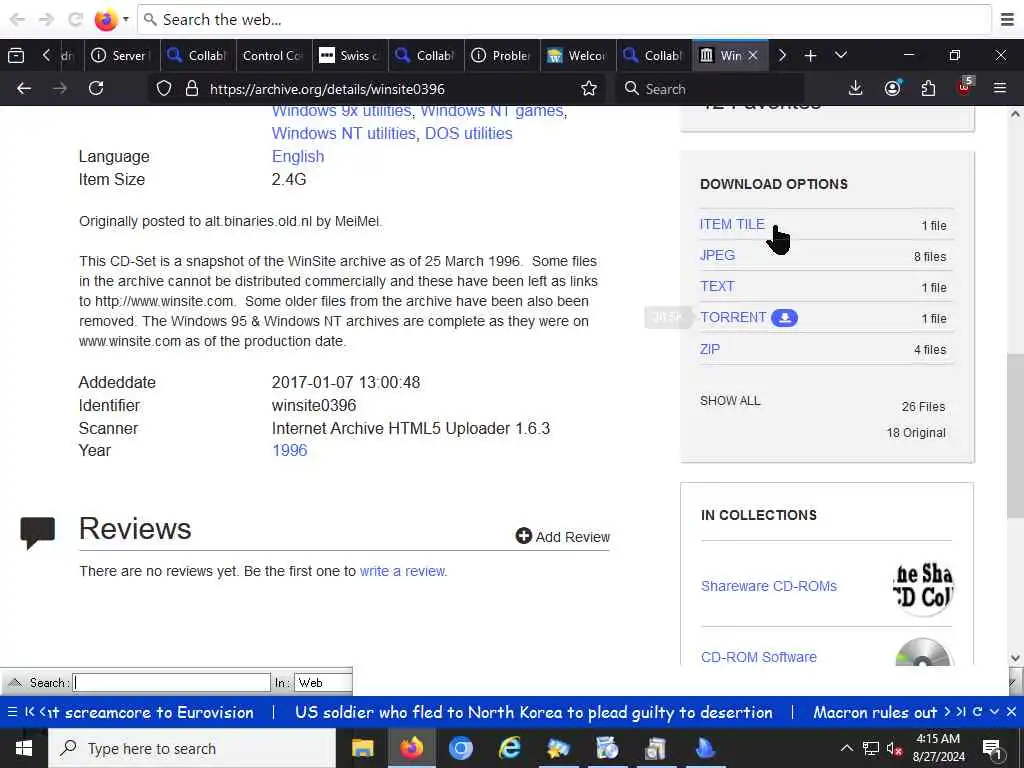Click the 'write a review' link
Screen dimensions: 1024x768
point(402,571)
